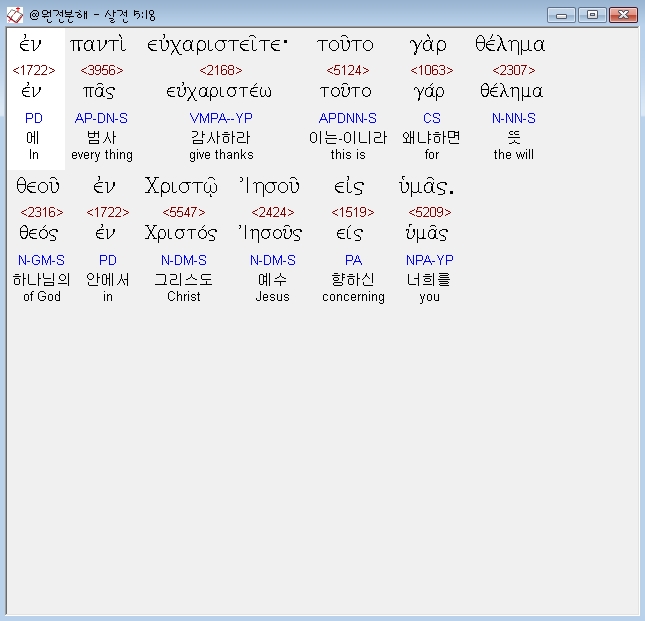The image size is (645, 621).
Task: Click parsing code NPA-YP
Action: pyautogui.click(x=429, y=260)
